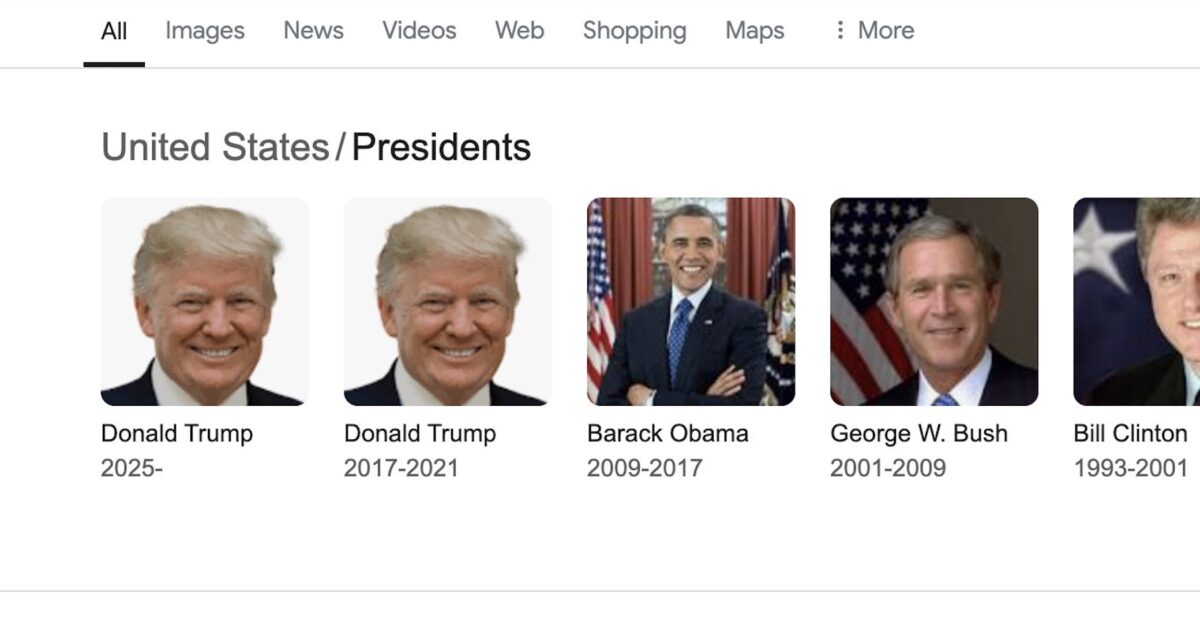The width and height of the screenshot is (1200, 643).
Task: Go to the News tab
Action: point(313,31)
